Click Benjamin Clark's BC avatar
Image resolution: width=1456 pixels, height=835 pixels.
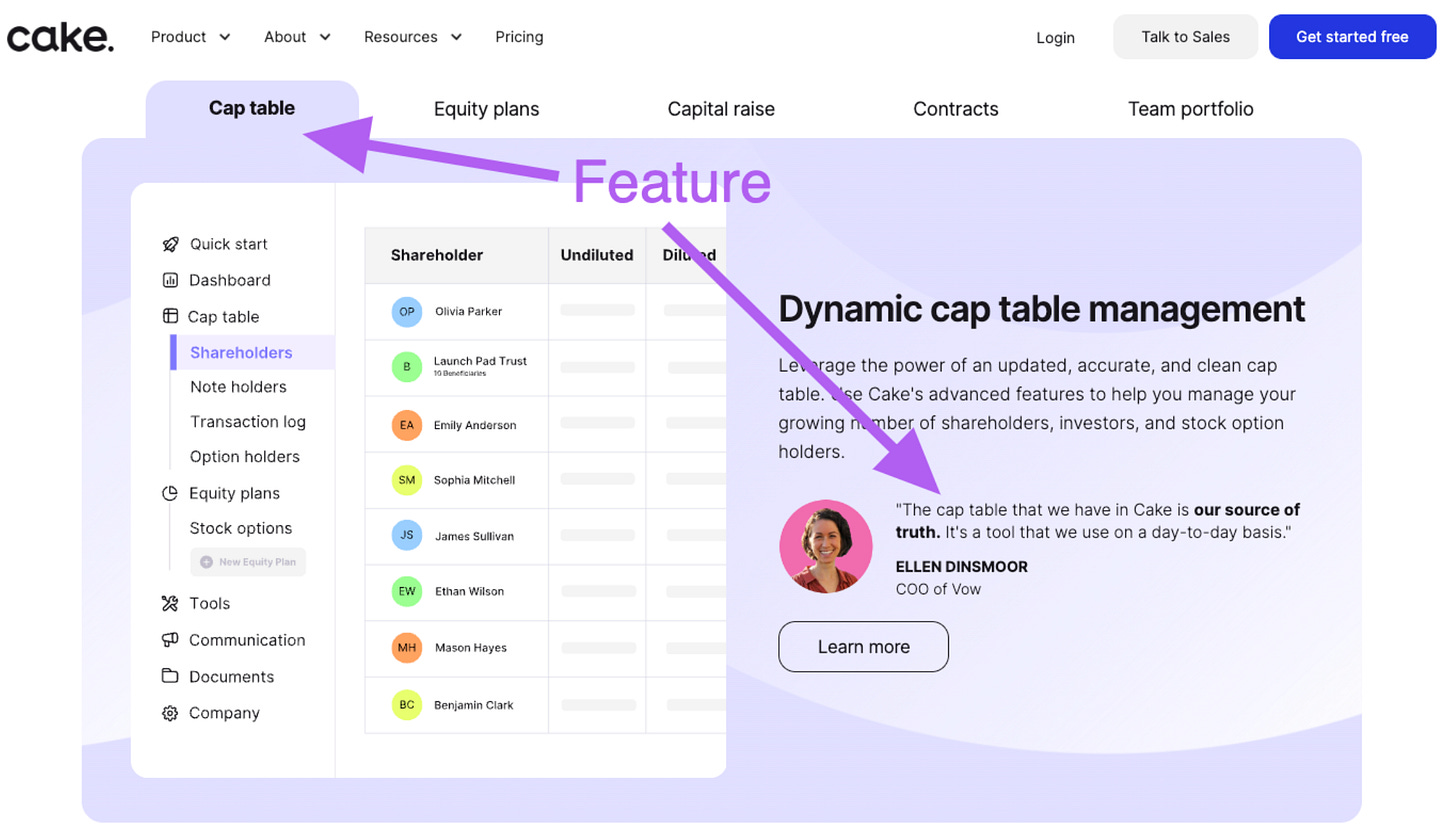click(x=407, y=705)
